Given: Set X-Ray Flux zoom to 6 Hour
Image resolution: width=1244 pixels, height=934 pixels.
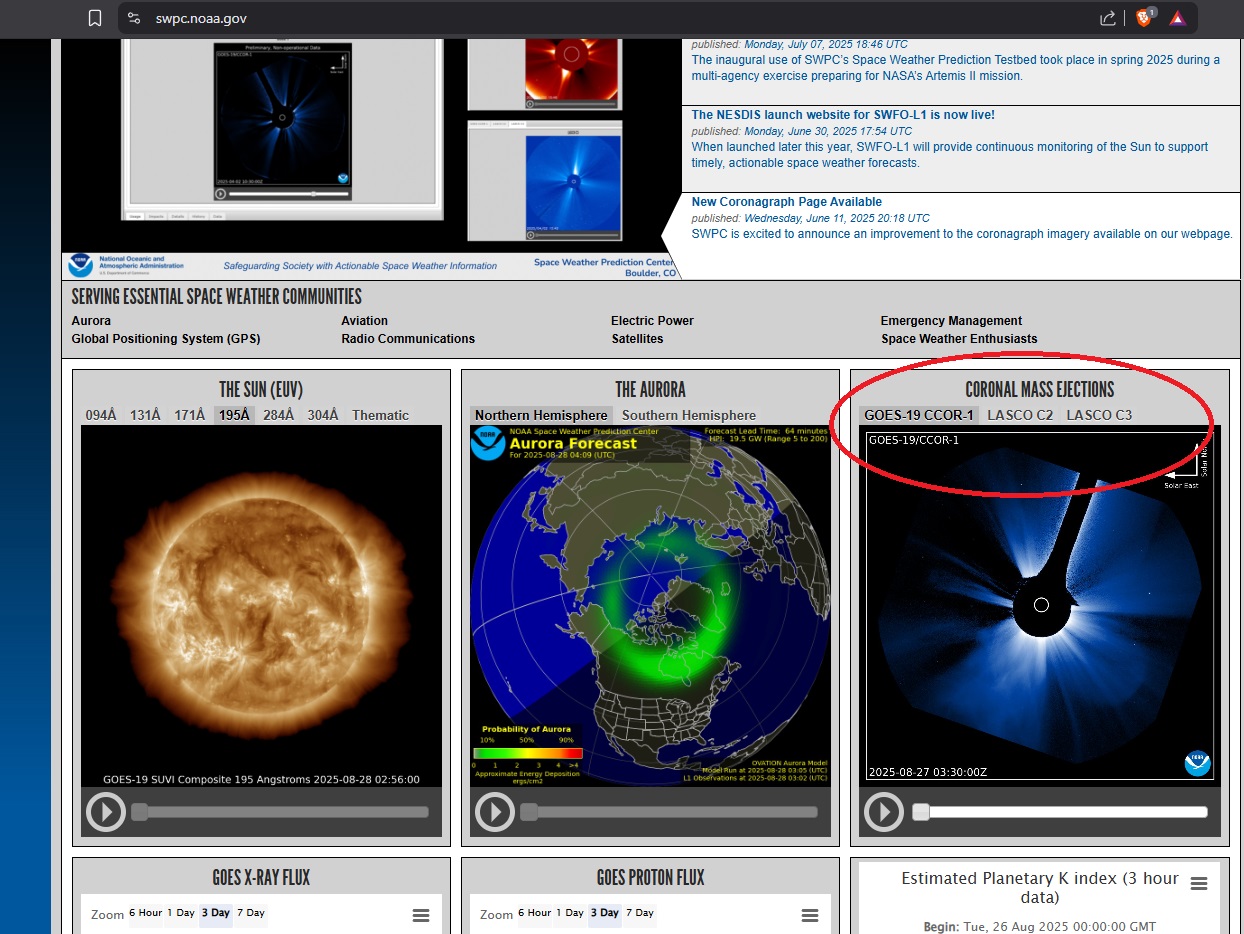Looking at the screenshot, I should tap(145, 913).
